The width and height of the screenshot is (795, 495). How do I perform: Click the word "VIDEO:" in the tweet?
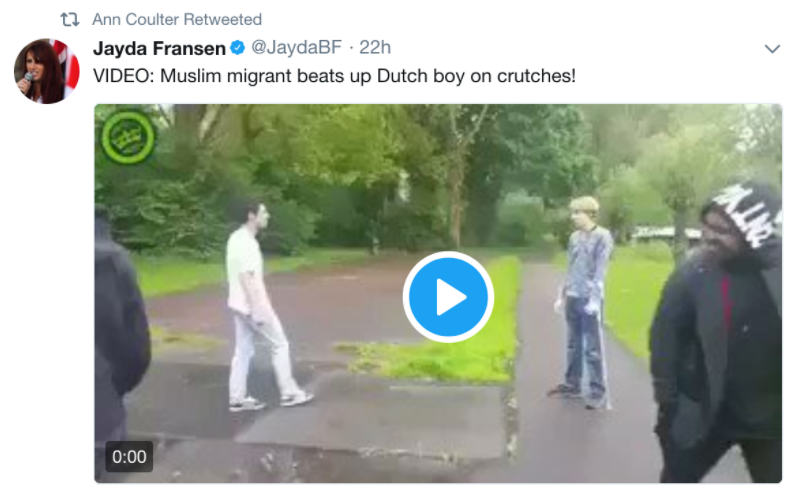[x=124, y=76]
